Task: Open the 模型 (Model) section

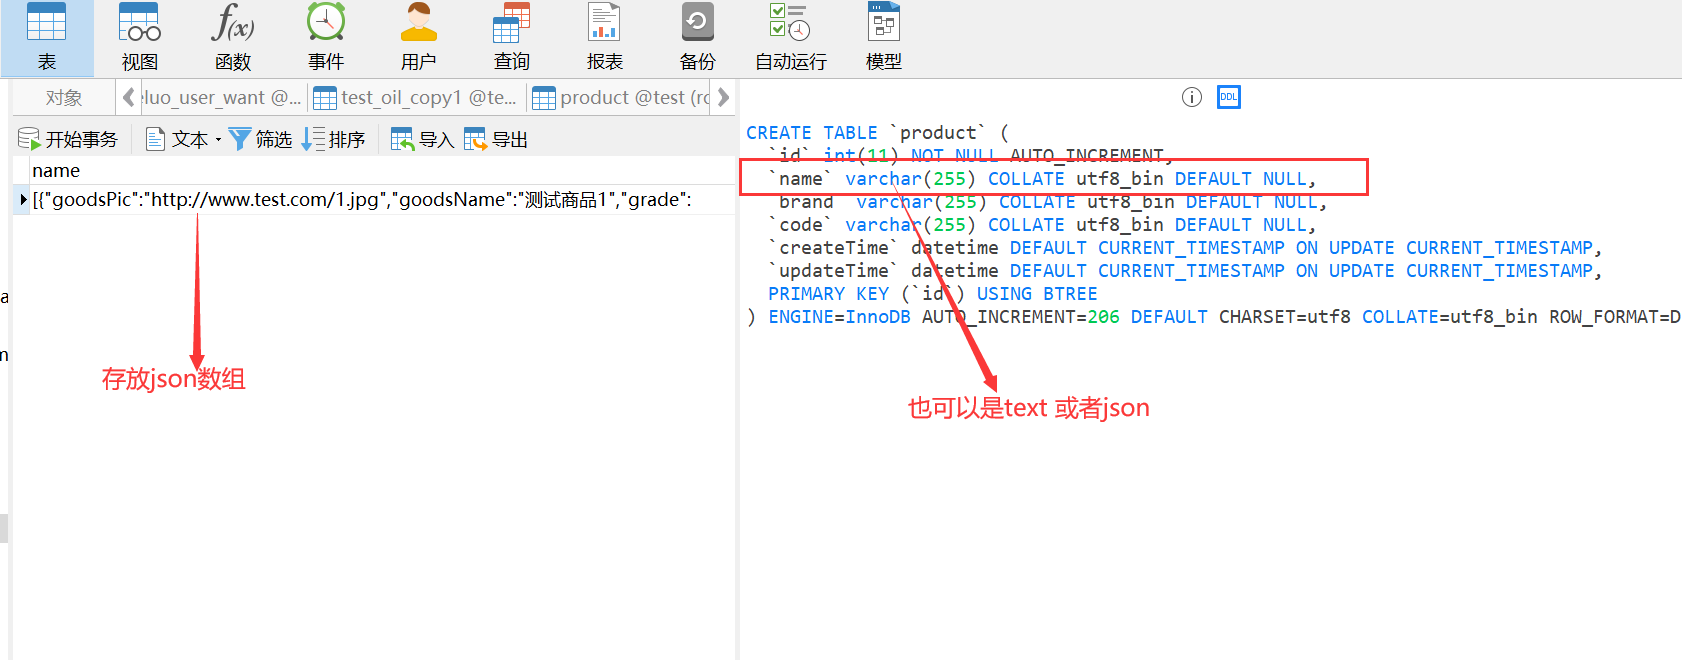Action: point(883,38)
